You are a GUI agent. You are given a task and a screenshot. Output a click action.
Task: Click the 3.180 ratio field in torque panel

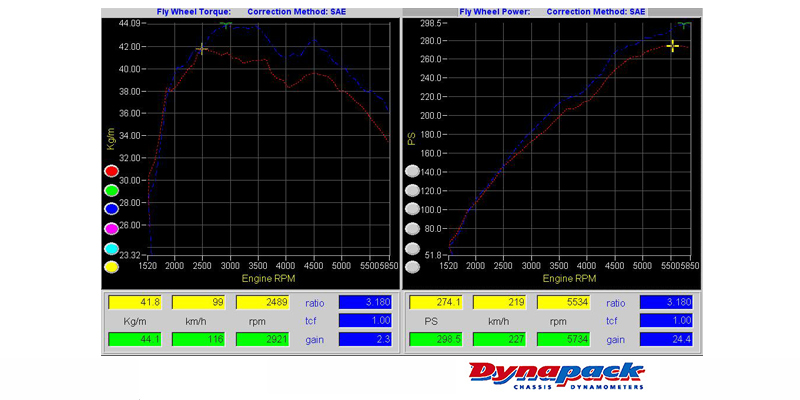tap(365, 302)
